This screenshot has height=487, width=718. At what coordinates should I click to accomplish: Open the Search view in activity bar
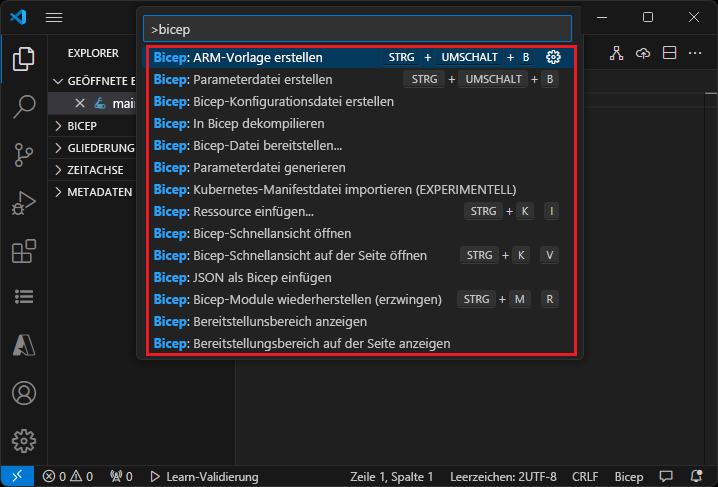click(24, 107)
